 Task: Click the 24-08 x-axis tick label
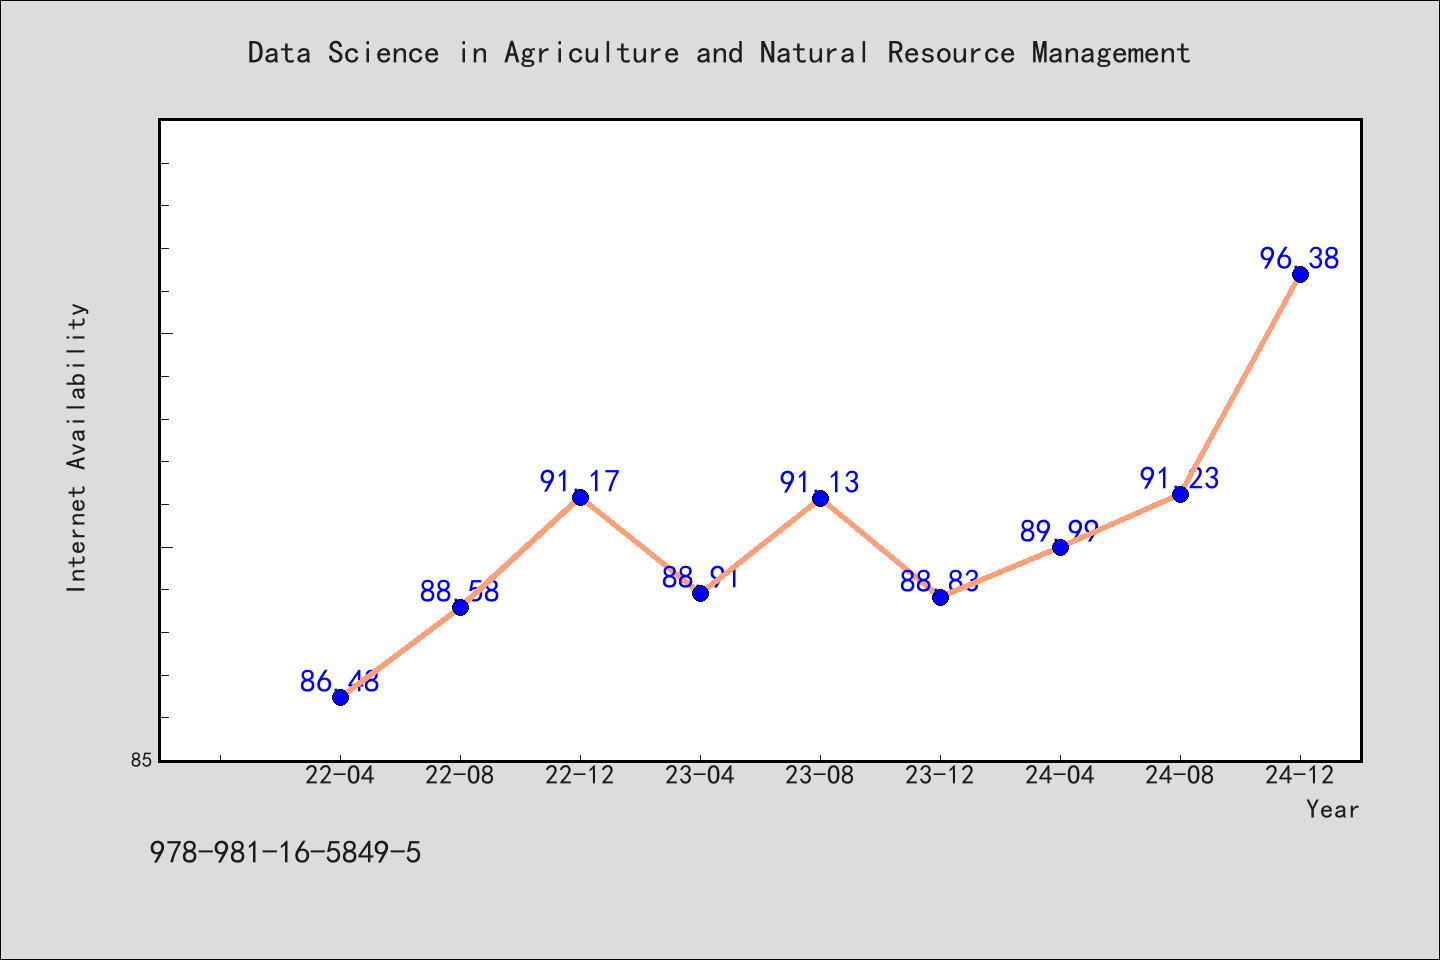tap(1180, 776)
